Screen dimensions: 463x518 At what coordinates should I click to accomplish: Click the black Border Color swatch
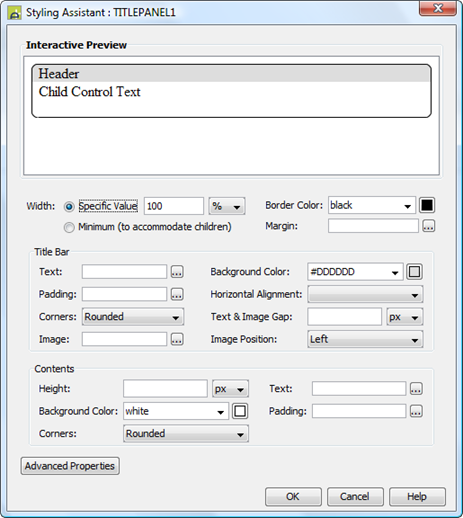click(x=427, y=205)
